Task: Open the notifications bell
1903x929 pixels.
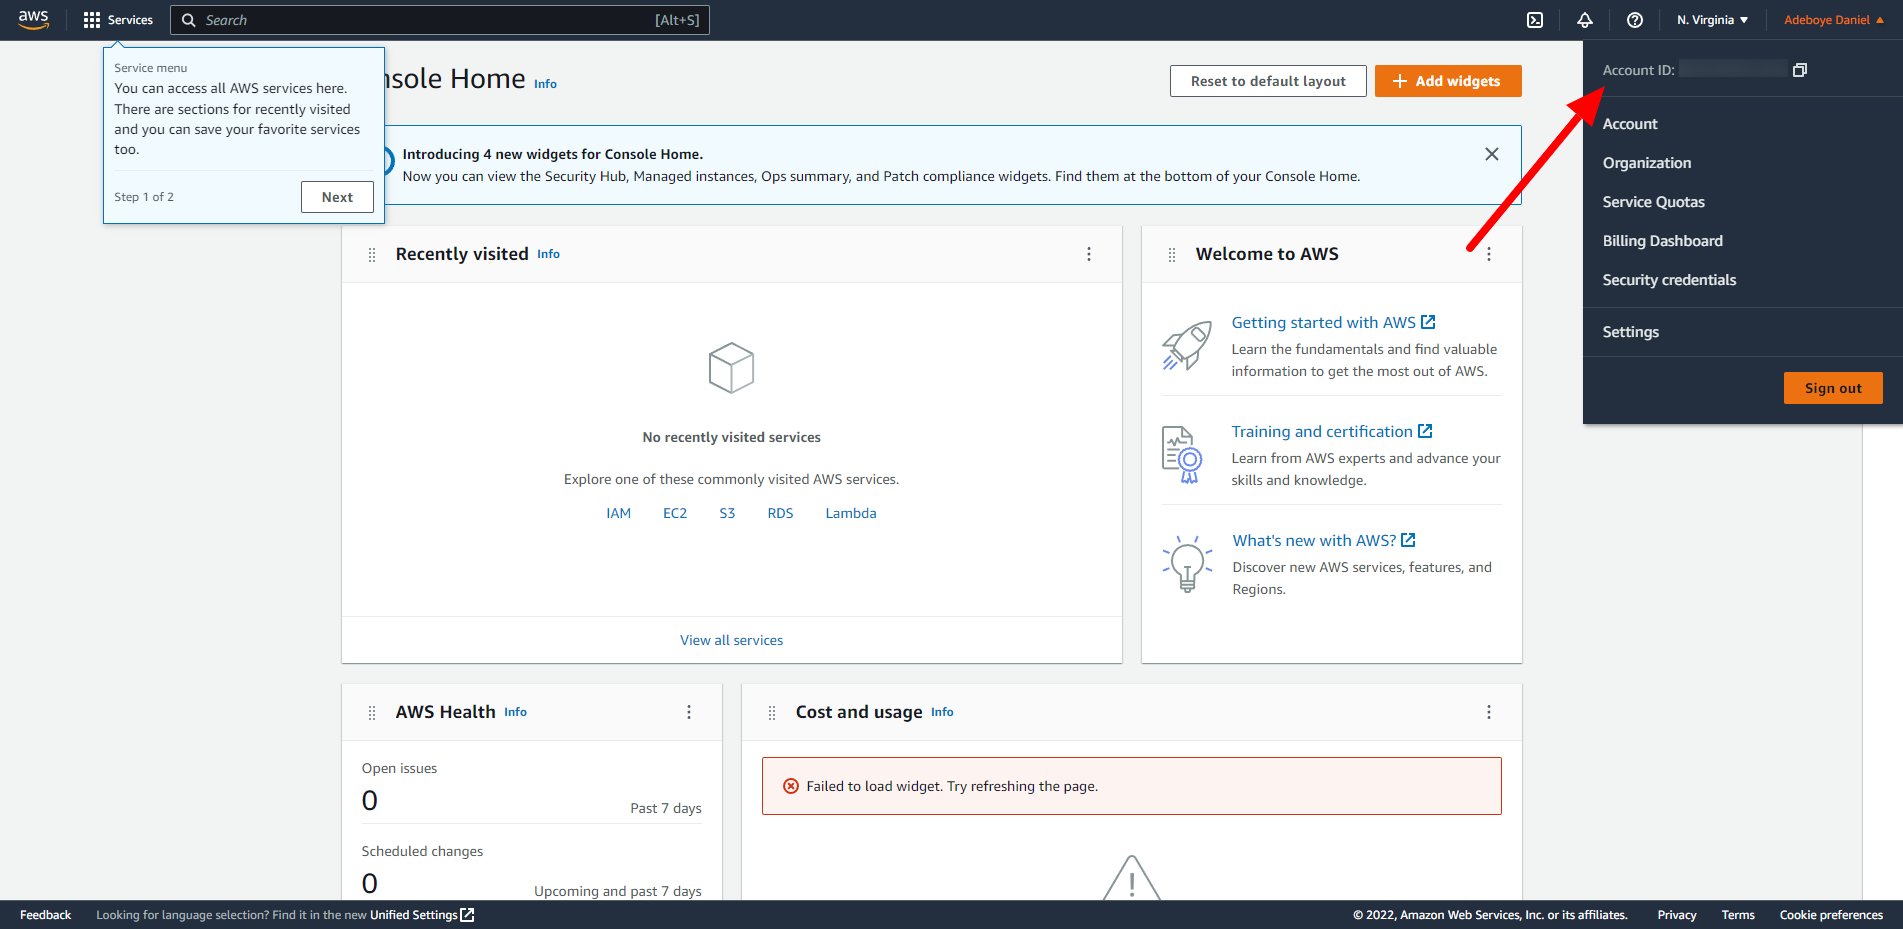Action: click(x=1585, y=20)
